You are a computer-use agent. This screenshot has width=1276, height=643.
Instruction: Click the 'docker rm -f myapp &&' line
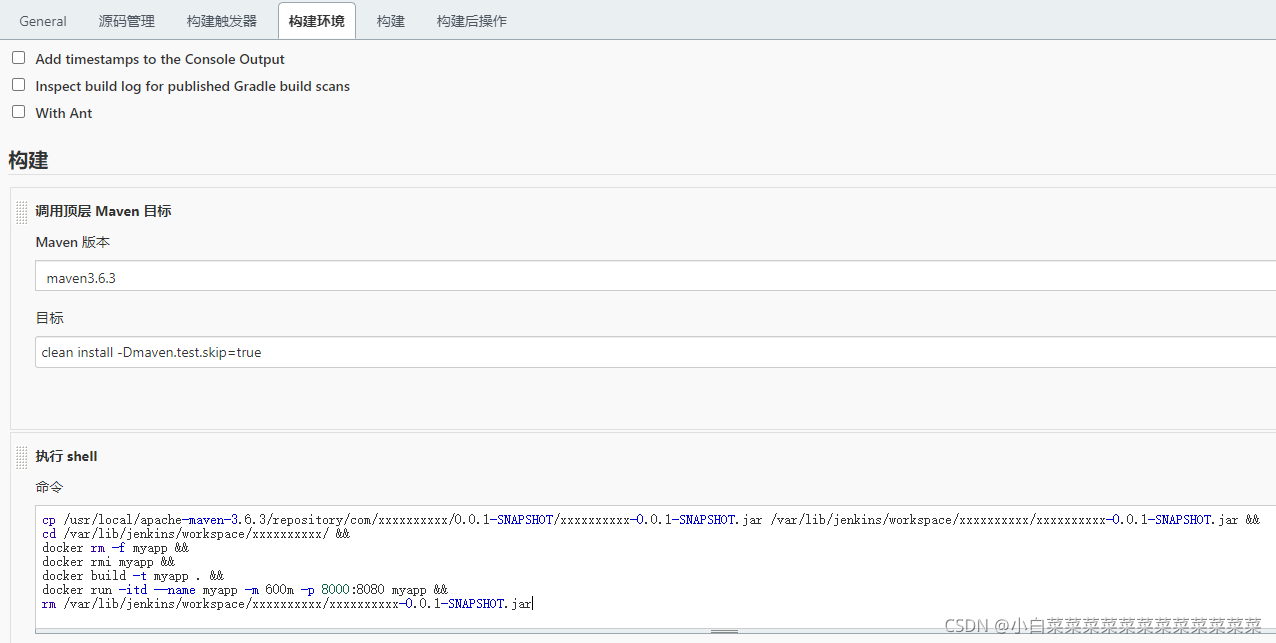(115, 548)
